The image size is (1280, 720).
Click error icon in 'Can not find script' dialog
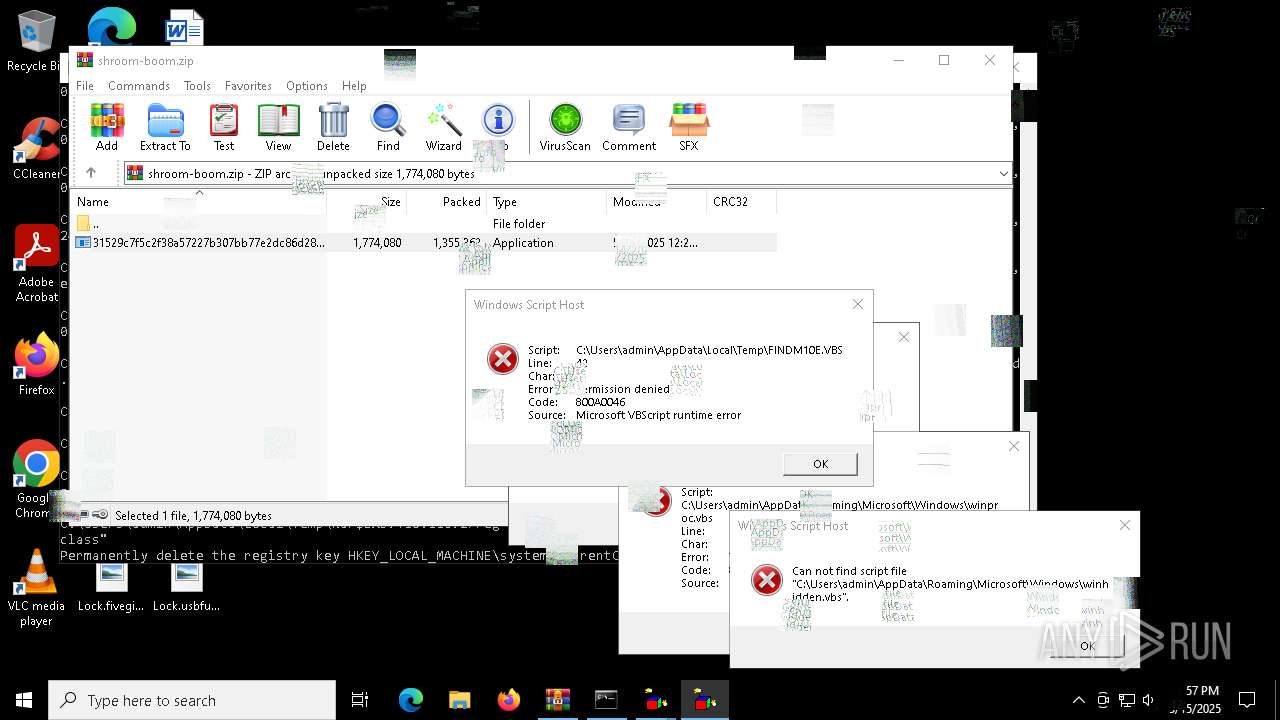(766, 580)
